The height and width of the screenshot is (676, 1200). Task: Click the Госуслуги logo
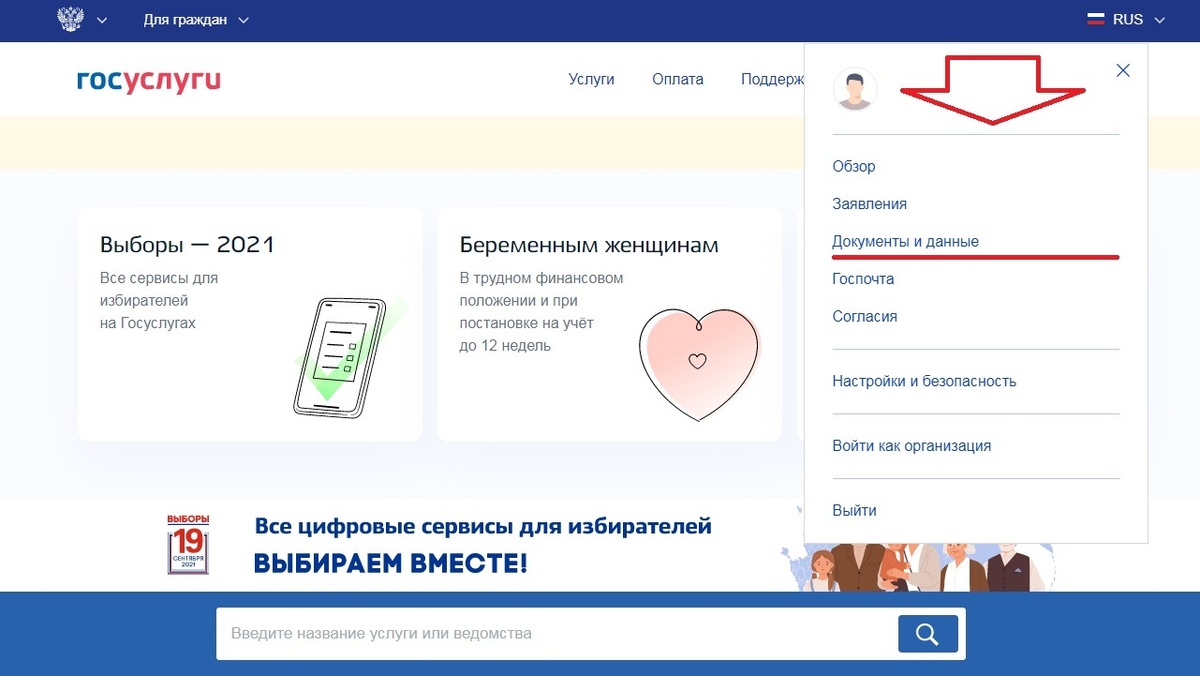tap(148, 80)
